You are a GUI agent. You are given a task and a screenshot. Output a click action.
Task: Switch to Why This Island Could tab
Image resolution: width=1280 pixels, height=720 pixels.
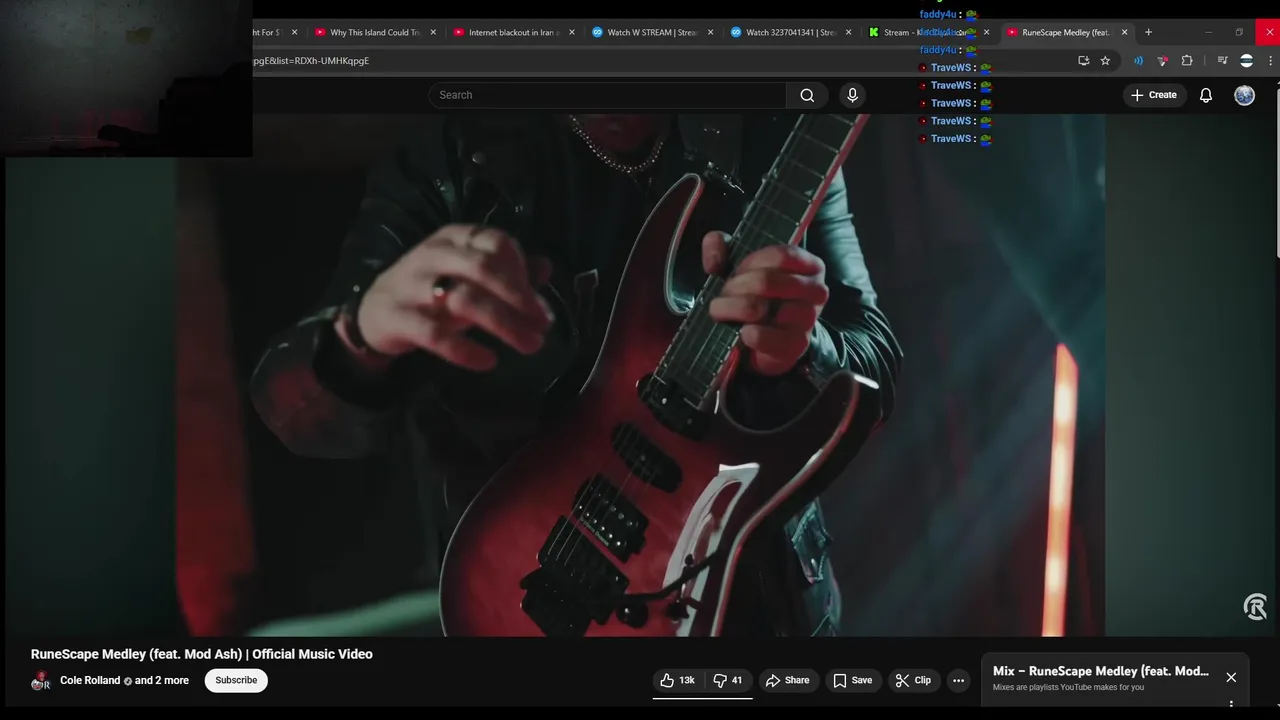(x=375, y=32)
